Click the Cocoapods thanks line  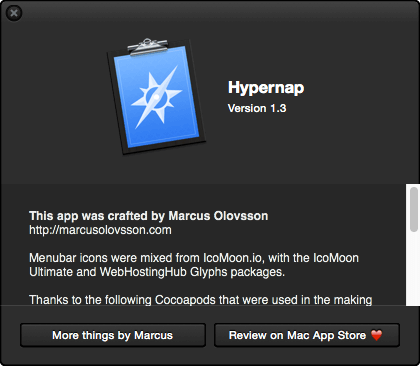pos(201,300)
